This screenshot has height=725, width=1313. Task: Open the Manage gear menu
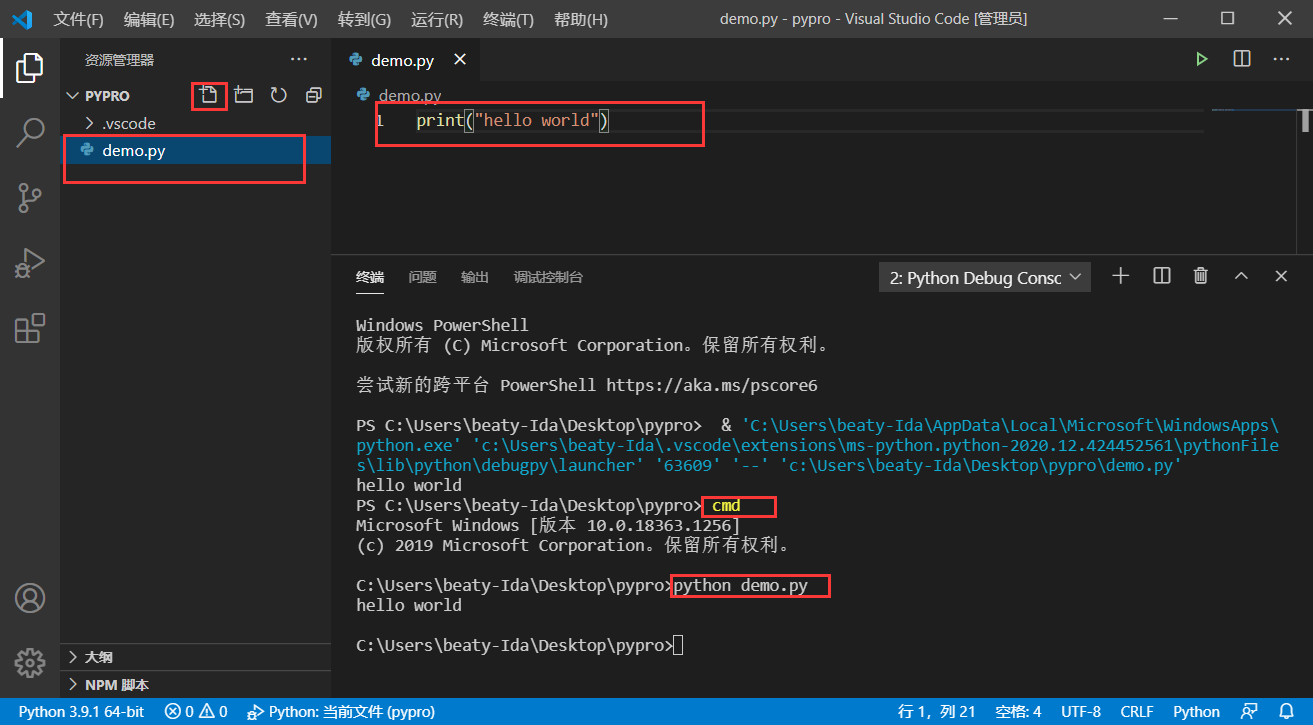pyautogui.click(x=29, y=661)
